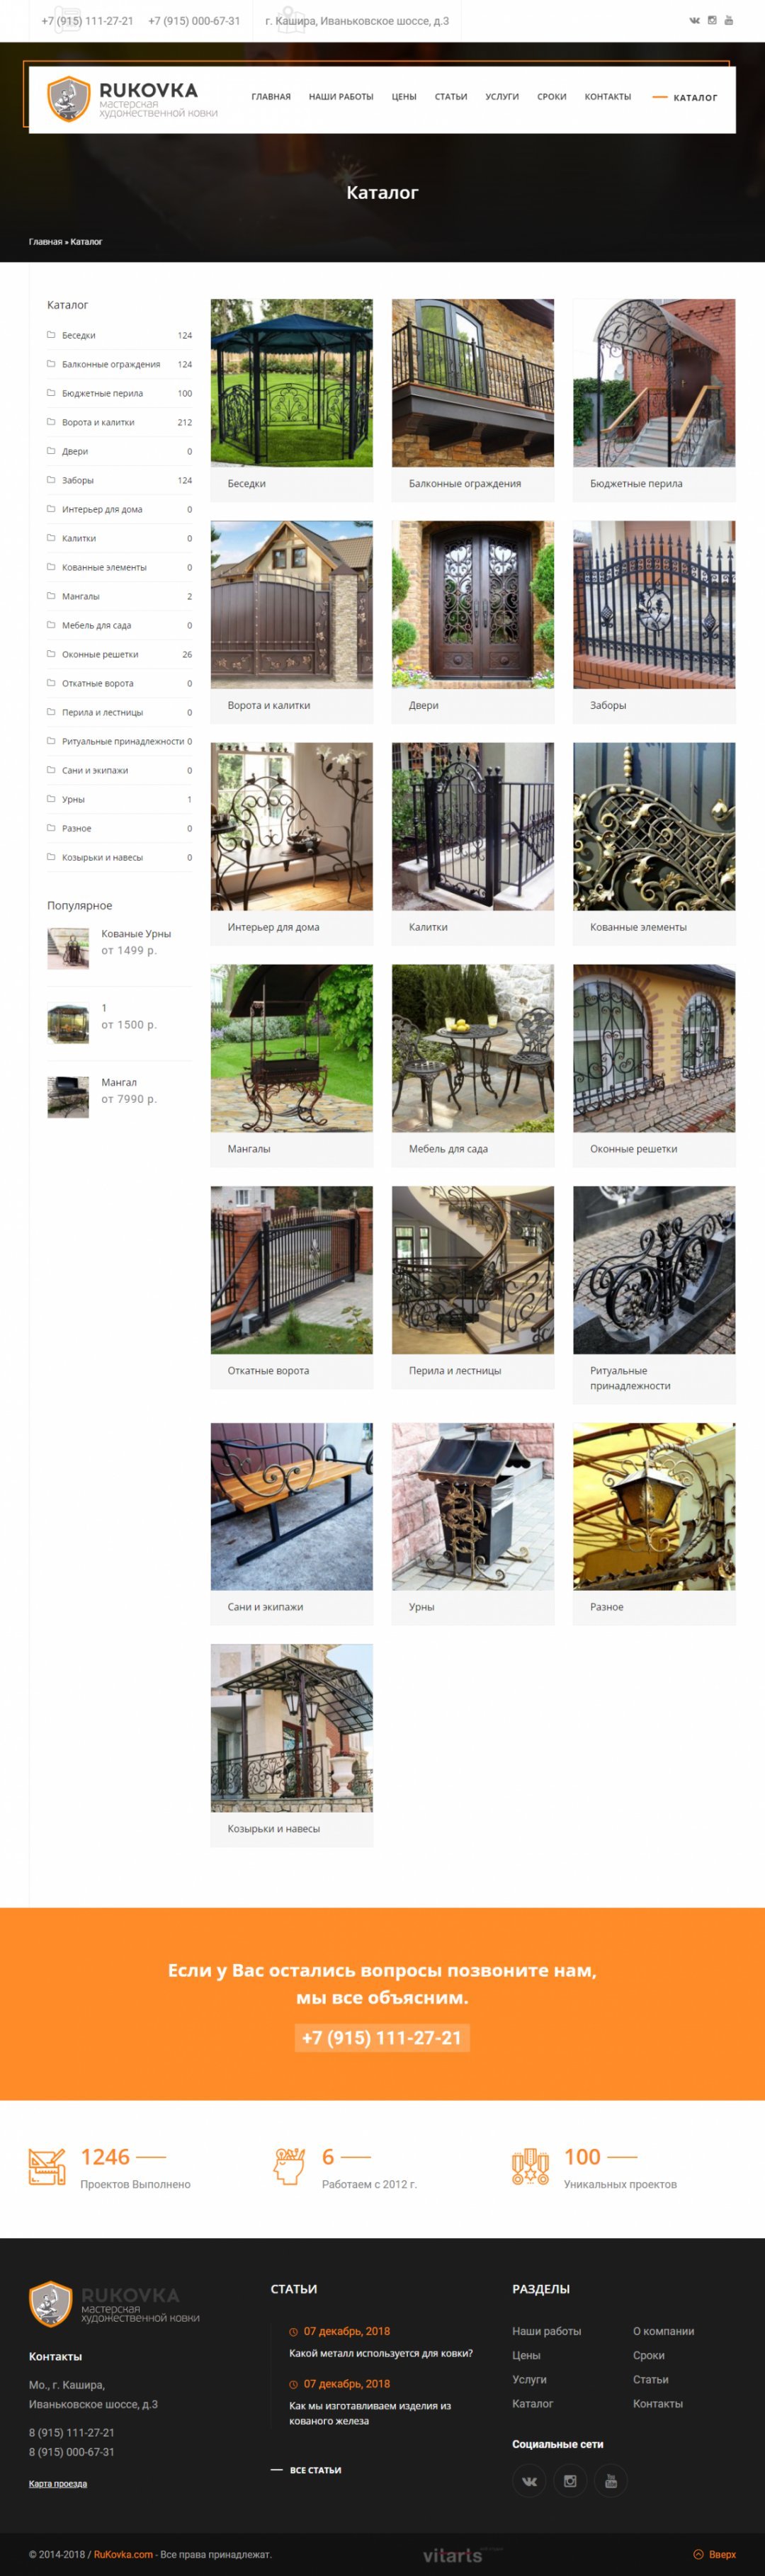Click the +7 (915) 111-27-21 orange banner button

coord(382,2038)
